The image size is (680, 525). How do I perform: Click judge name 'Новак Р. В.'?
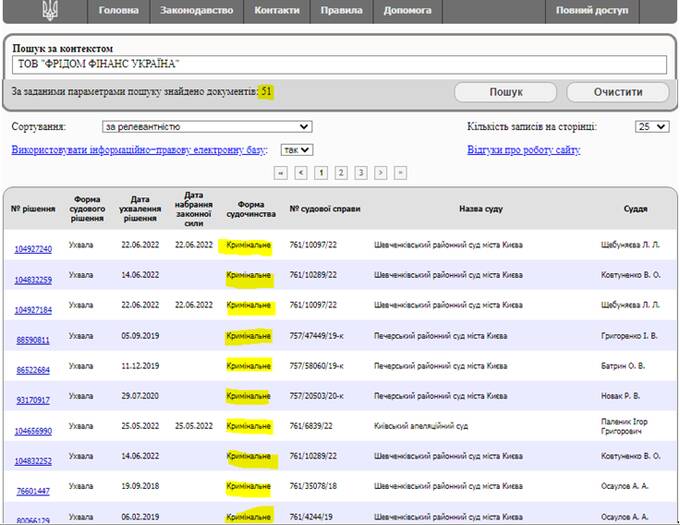(620, 395)
